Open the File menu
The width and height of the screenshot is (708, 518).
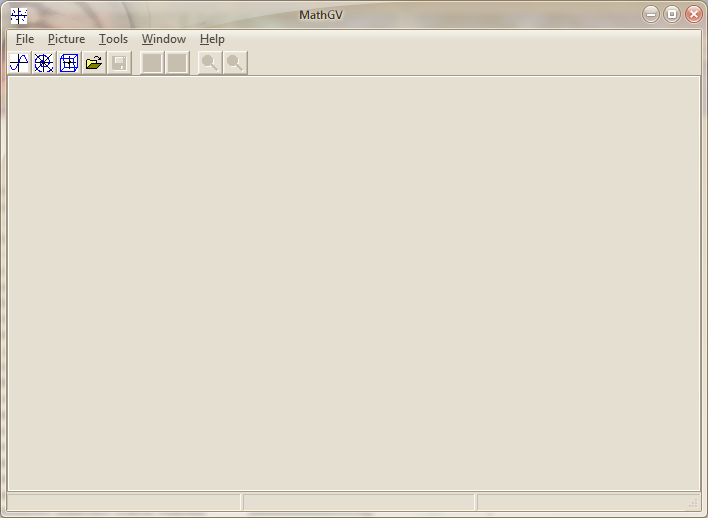25,39
